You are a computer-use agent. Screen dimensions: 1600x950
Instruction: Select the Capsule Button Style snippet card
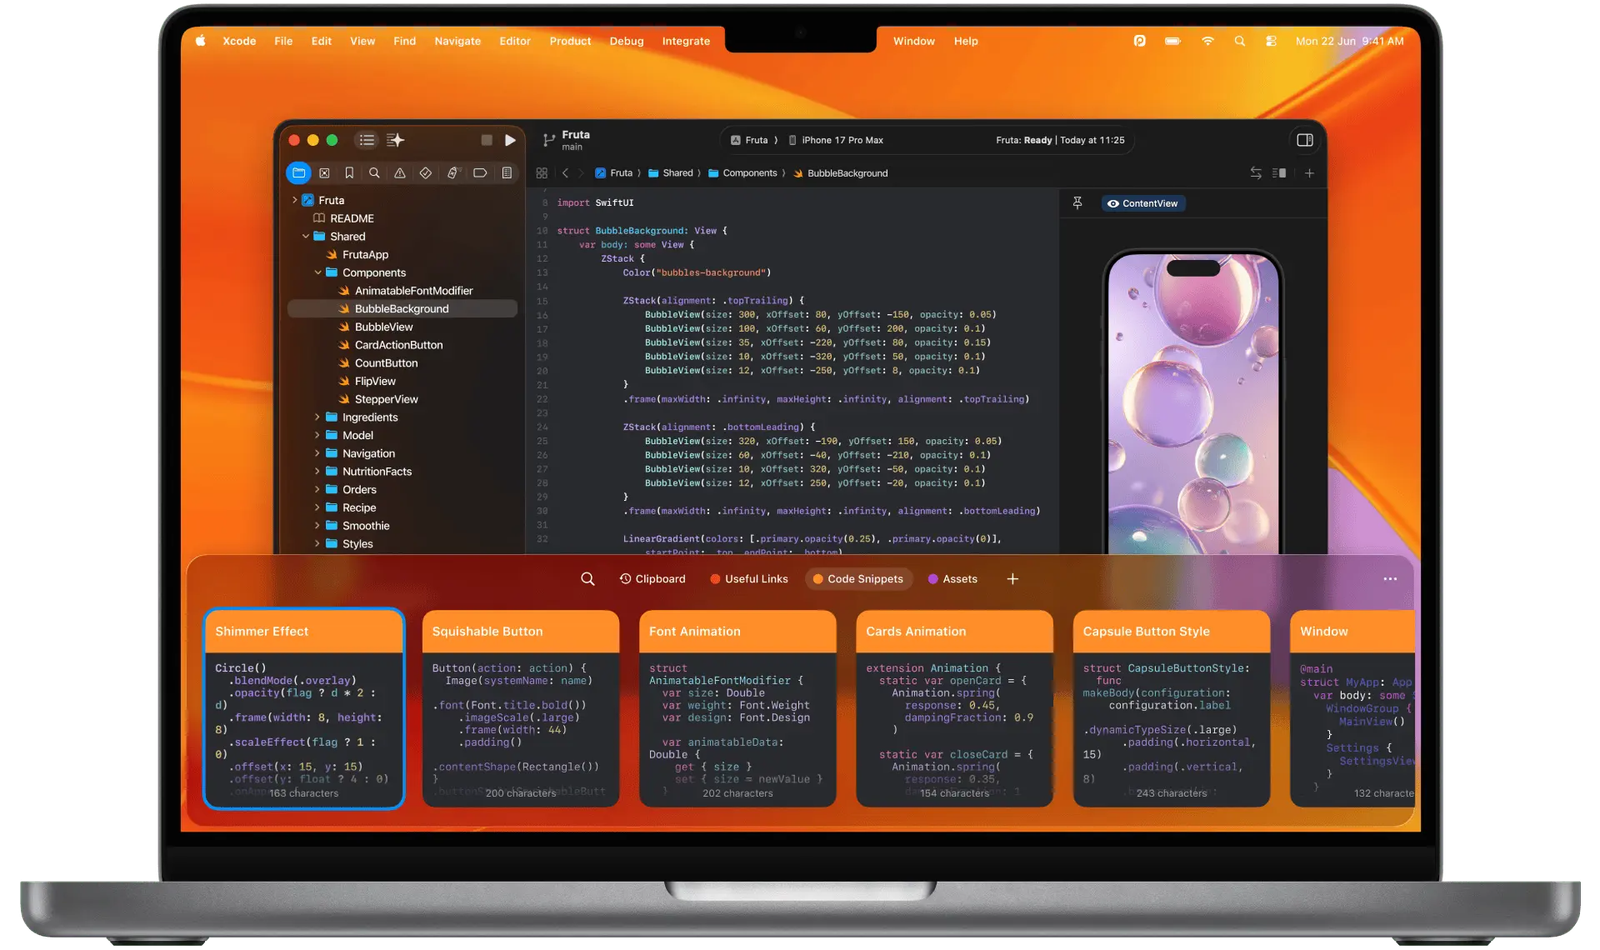point(1172,708)
